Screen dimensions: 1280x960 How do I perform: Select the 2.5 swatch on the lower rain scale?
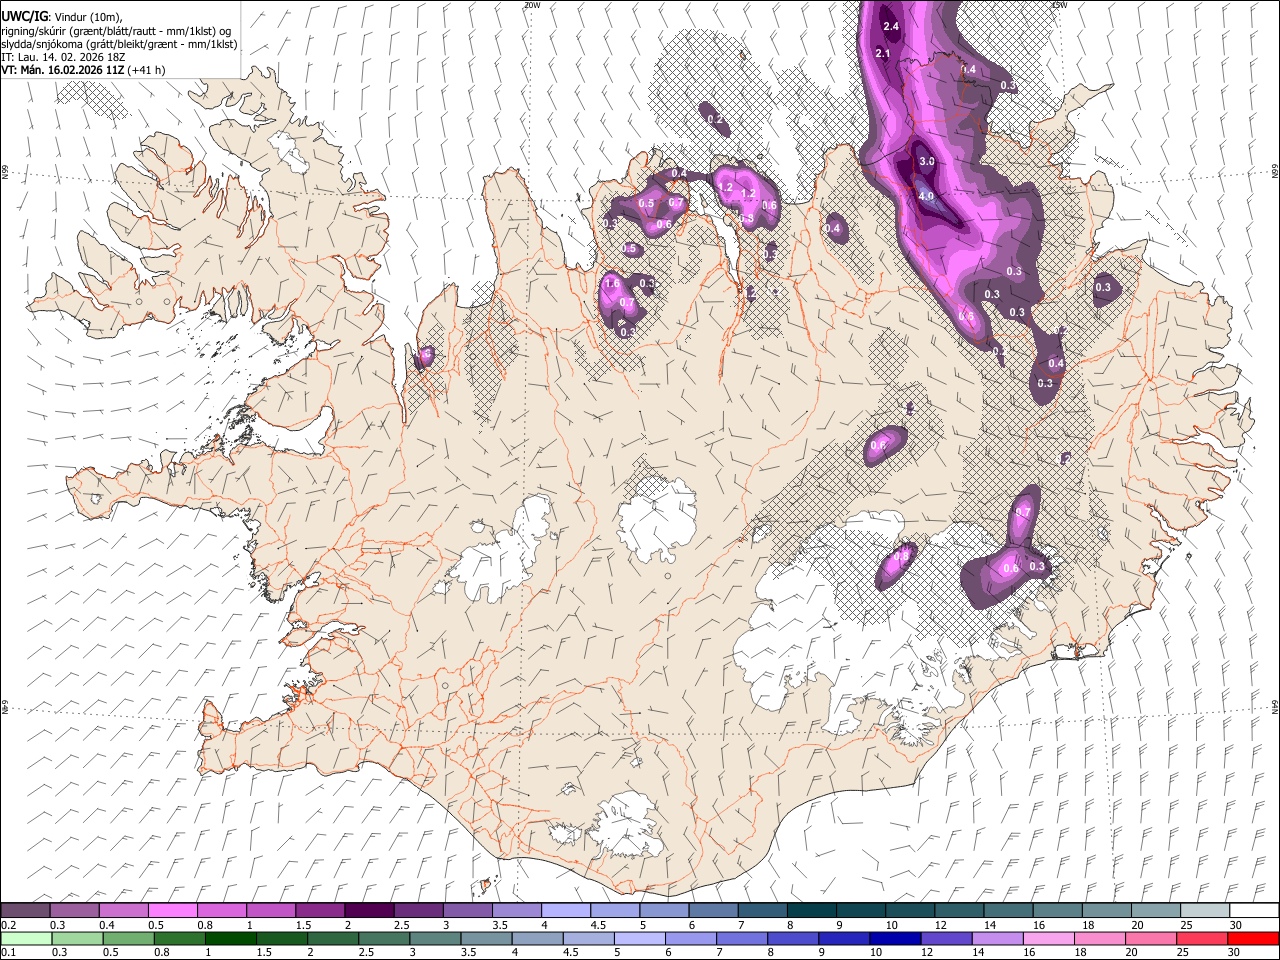(385, 938)
